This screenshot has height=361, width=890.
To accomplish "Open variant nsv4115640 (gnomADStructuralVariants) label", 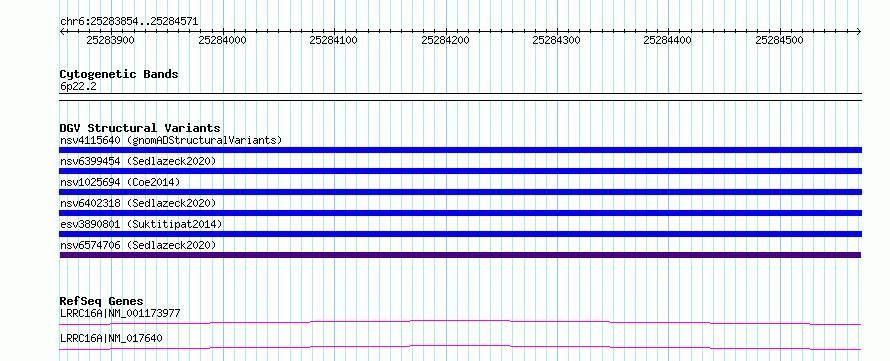I will click(x=171, y=140).
